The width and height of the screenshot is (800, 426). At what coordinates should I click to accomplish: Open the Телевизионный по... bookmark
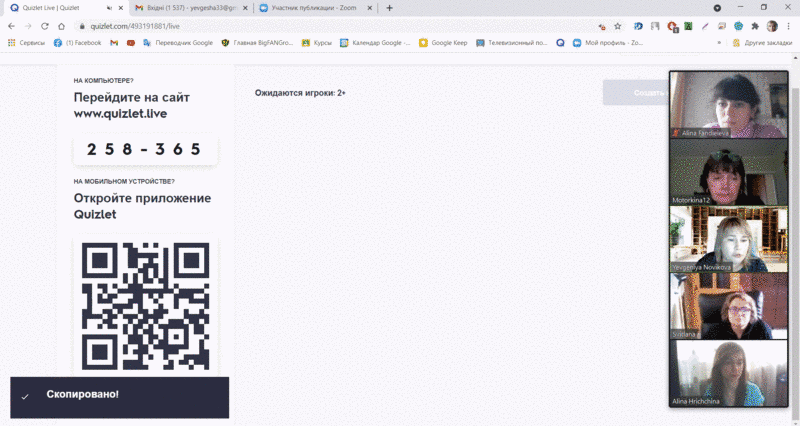[512, 43]
